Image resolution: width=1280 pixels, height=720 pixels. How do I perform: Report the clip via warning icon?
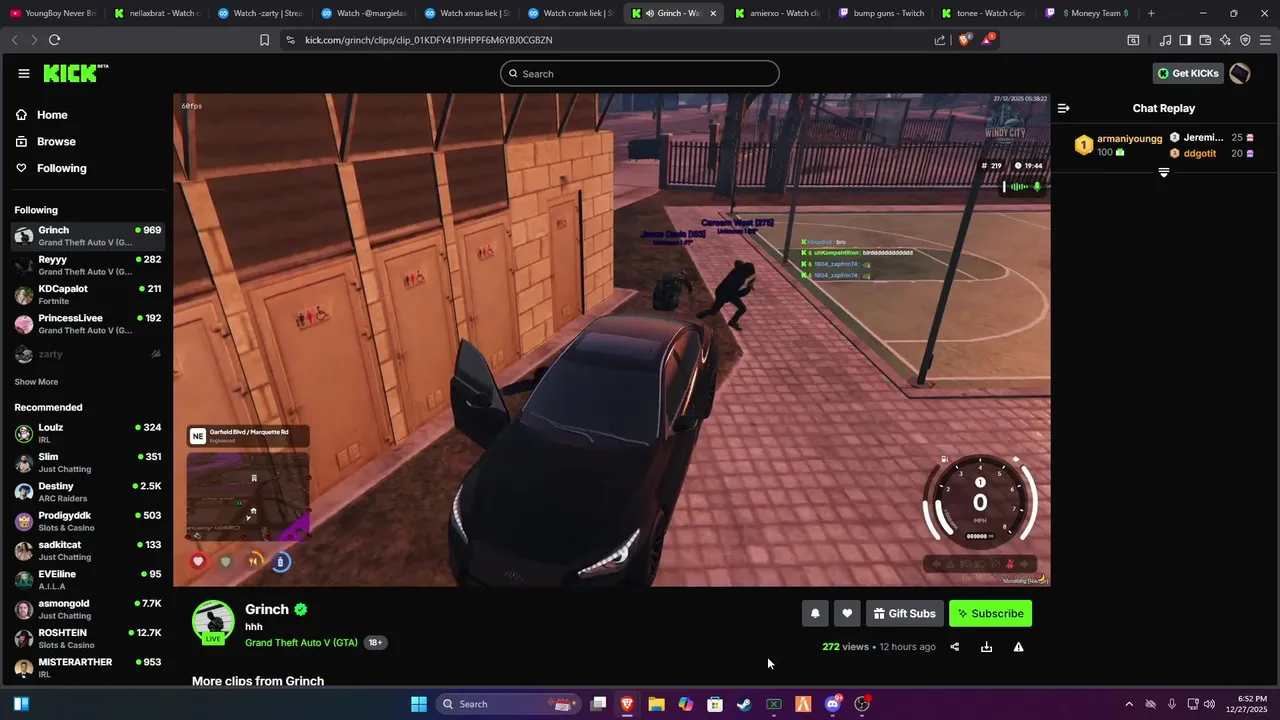tap(1018, 647)
